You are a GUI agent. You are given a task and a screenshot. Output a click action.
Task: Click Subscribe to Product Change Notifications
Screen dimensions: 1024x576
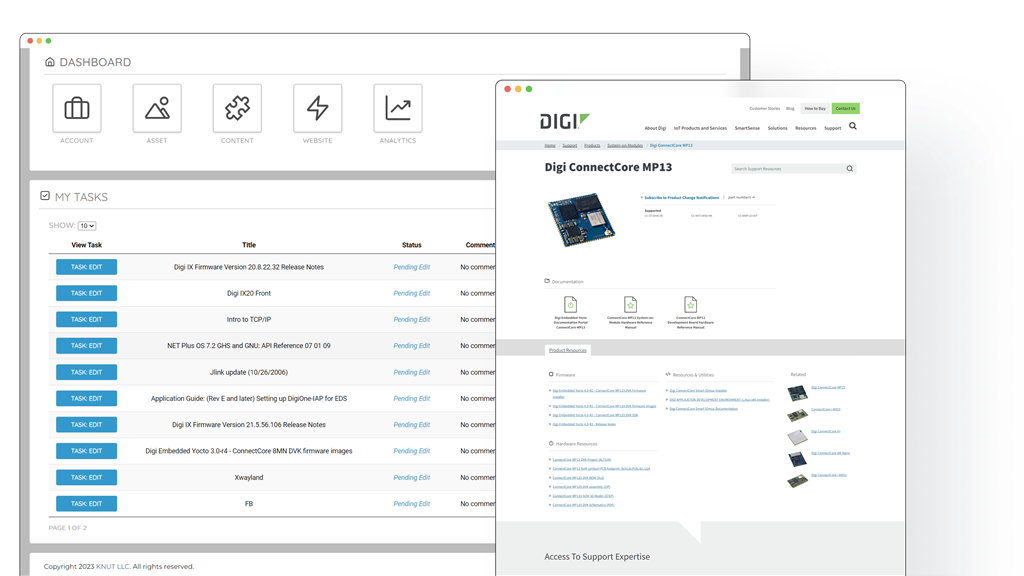coord(681,197)
